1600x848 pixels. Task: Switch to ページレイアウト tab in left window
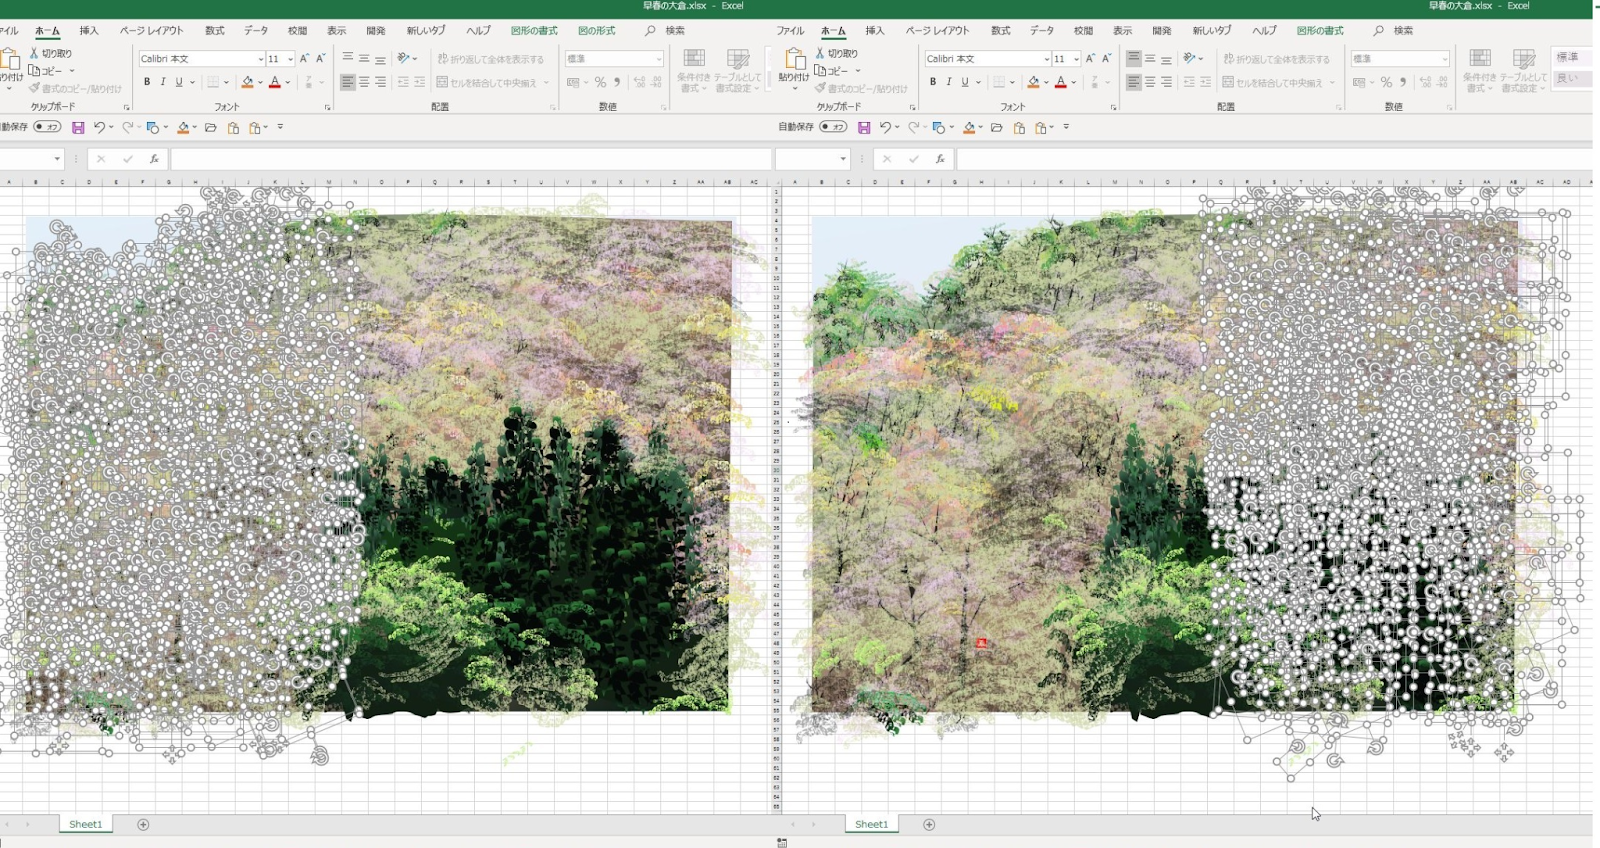(152, 31)
